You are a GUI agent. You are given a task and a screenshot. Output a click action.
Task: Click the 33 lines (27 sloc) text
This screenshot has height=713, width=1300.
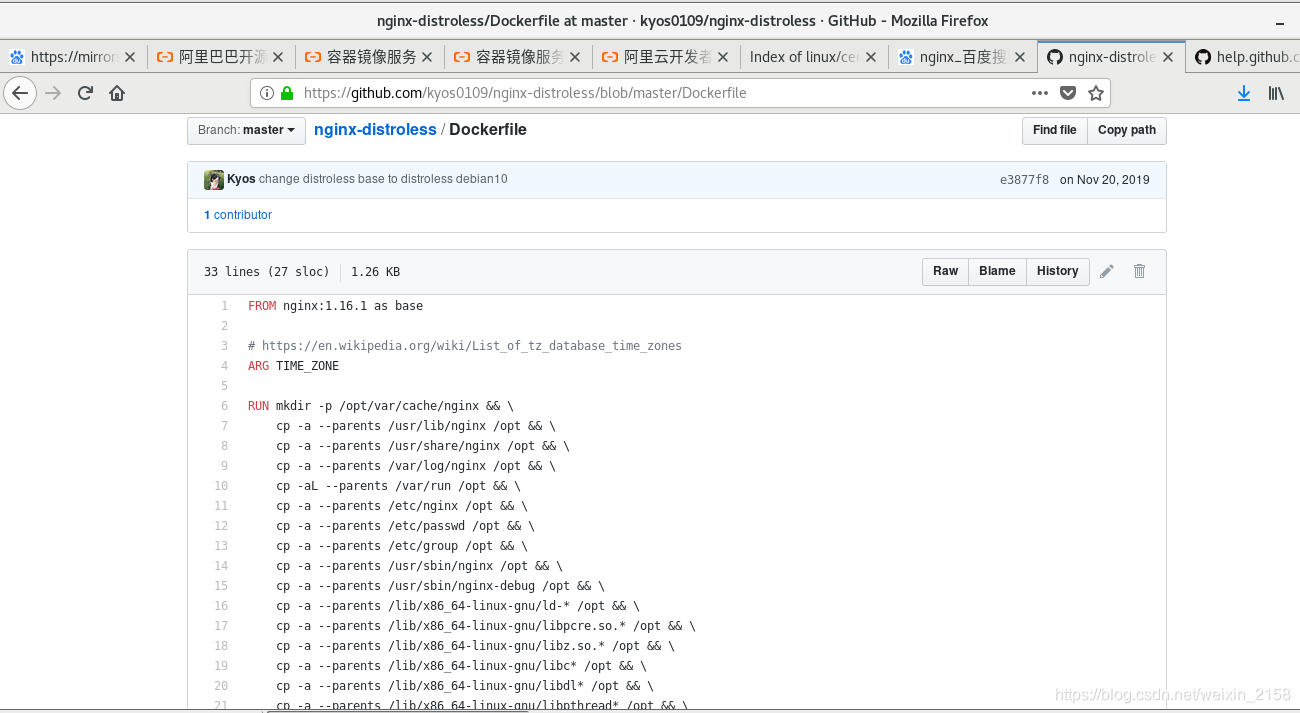pyautogui.click(x=266, y=272)
